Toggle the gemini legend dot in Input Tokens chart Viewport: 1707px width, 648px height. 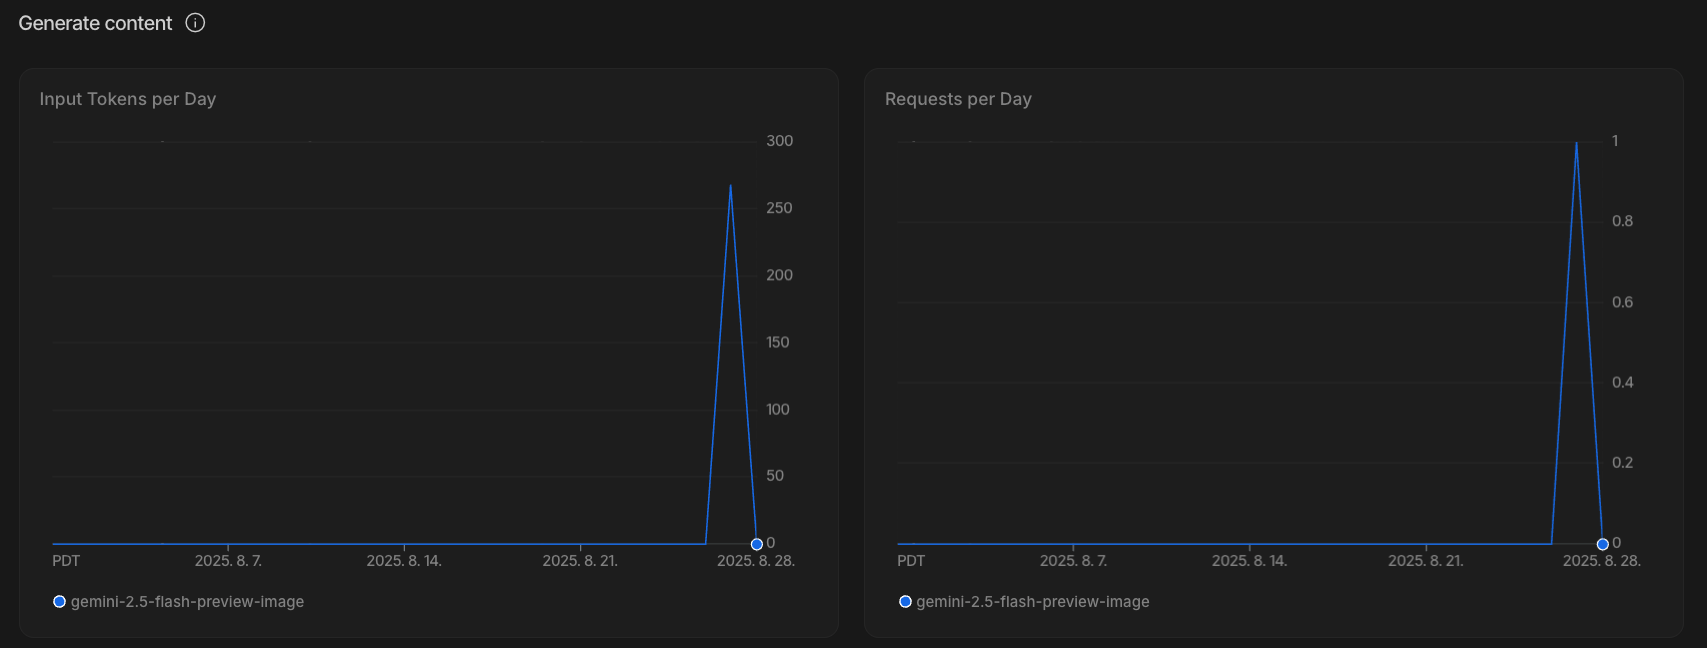(x=59, y=602)
